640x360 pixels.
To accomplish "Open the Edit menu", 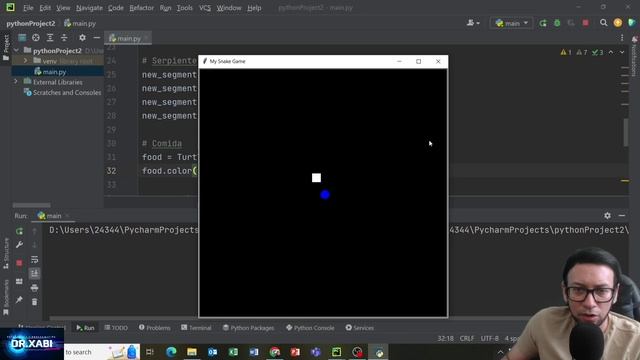I will point(45,8).
